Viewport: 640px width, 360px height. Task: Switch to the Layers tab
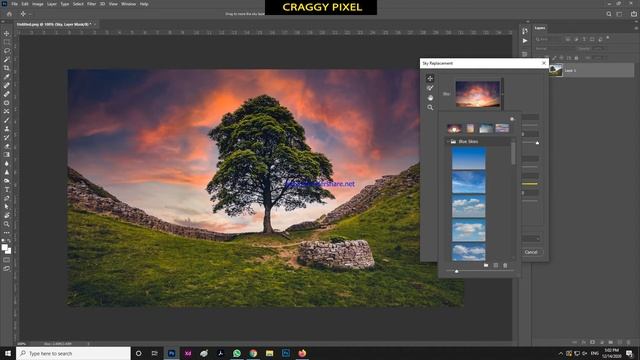(540, 28)
